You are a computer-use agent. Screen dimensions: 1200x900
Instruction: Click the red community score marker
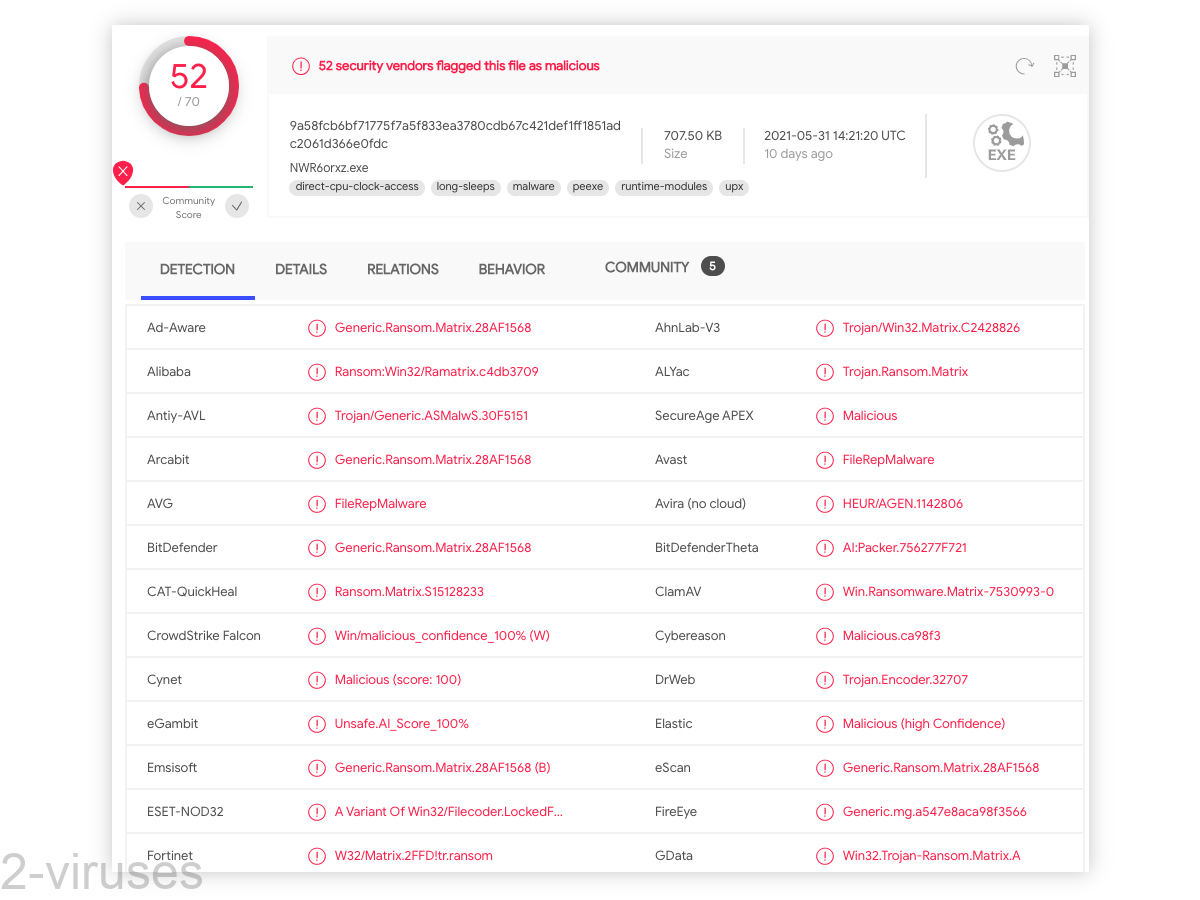[123, 173]
